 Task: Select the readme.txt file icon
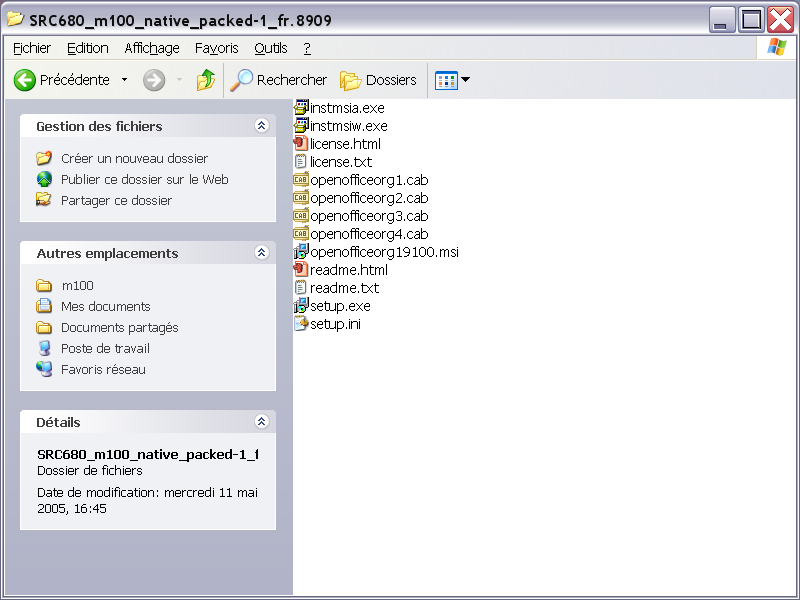[301, 288]
